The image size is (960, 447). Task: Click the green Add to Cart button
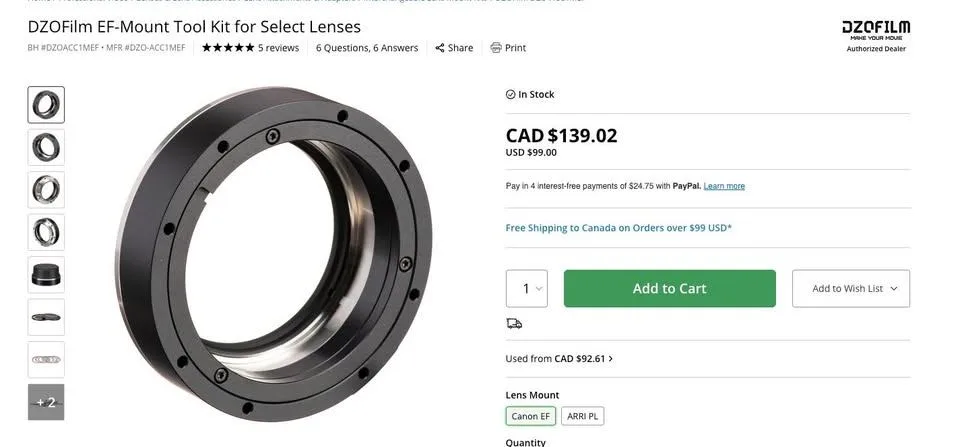tap(670, 288)
